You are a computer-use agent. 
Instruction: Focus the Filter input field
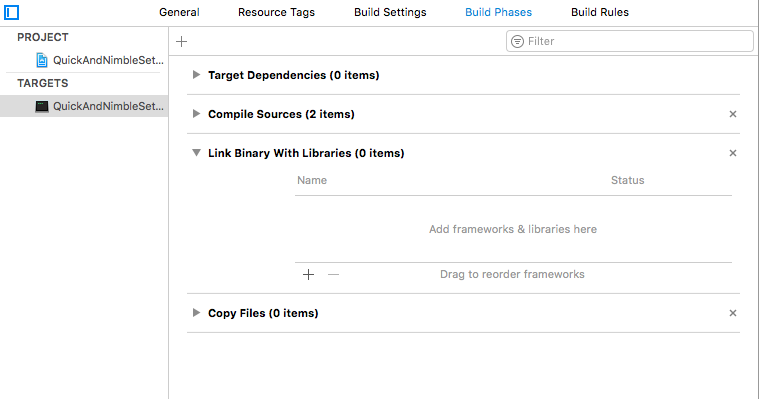(630, 41)
